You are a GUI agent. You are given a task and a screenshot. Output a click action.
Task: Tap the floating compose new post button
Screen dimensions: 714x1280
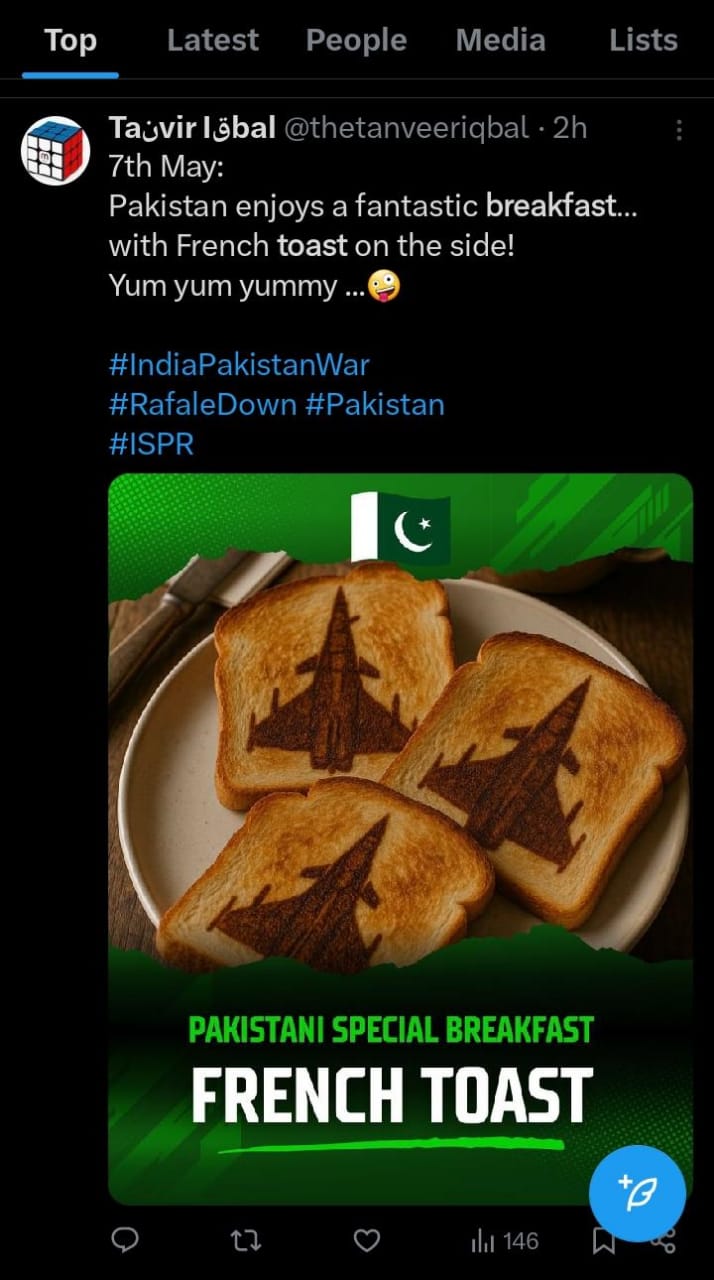[637, 1194]
